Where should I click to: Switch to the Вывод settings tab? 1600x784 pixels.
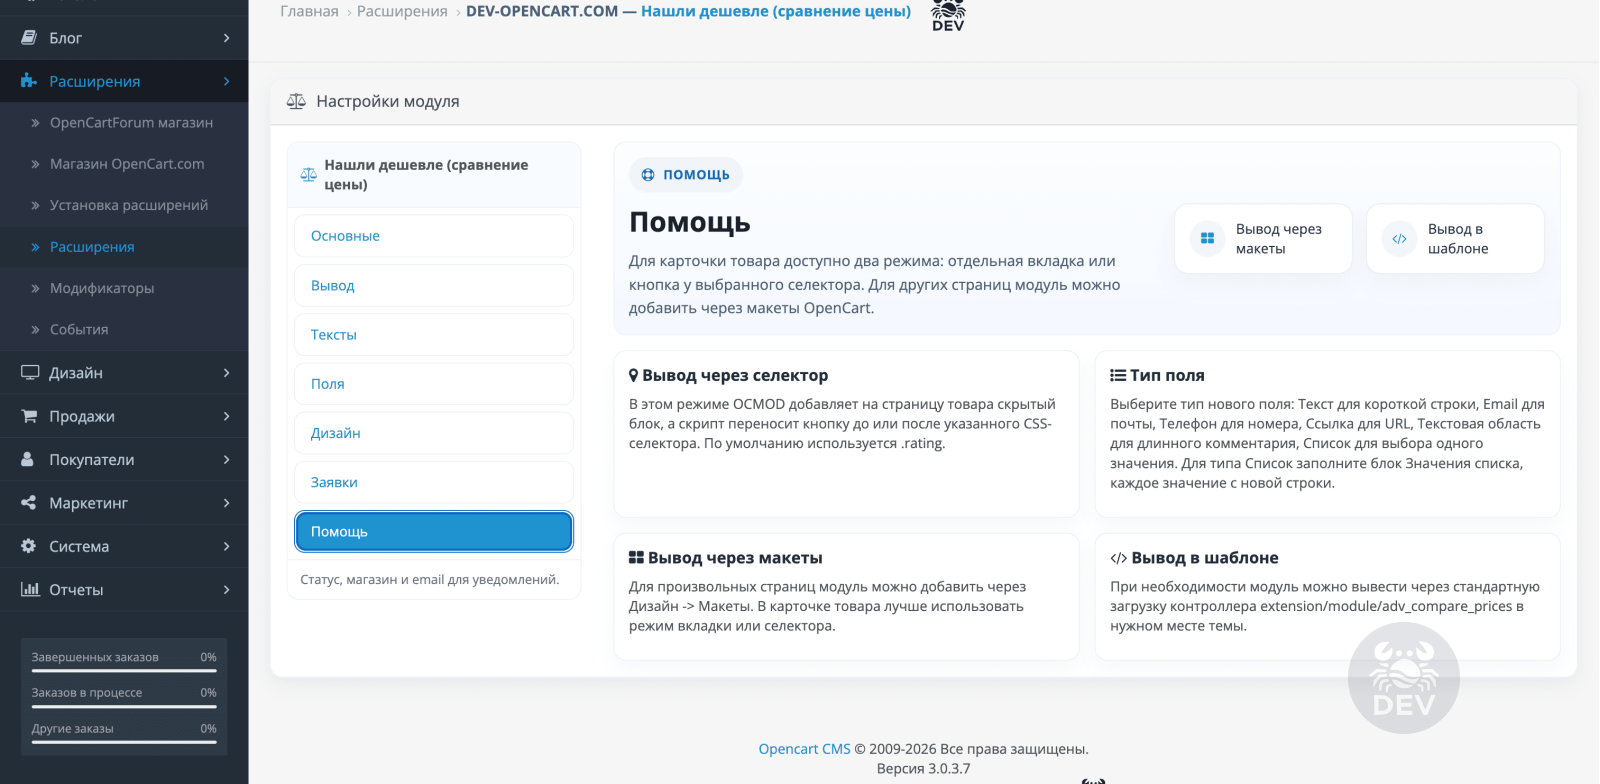point(434,285)
